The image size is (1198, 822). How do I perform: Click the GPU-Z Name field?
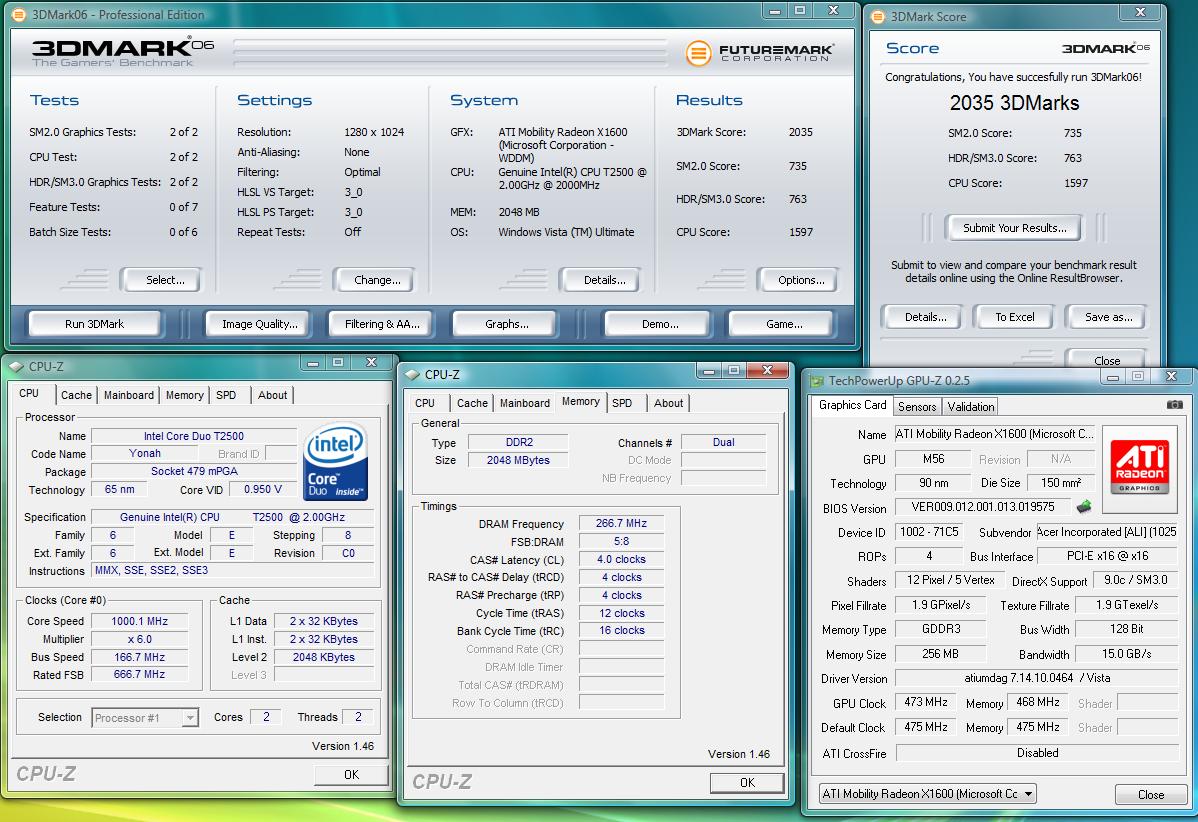(x=995, y=434)
